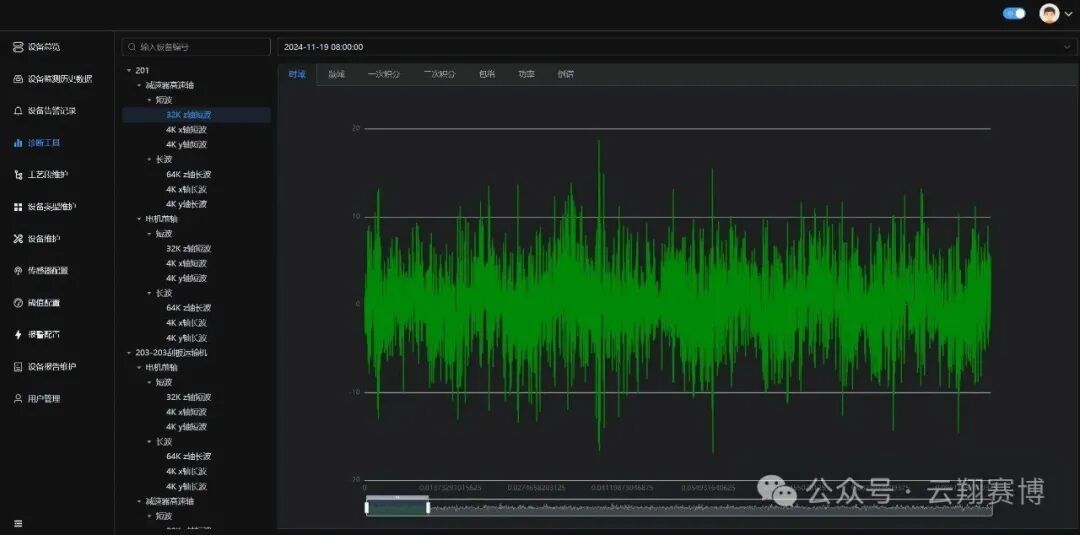The height and width of the screenshot is (535, 1080).
Task: Collapse 电机前轴 under node 201
Action: (140, 219)
